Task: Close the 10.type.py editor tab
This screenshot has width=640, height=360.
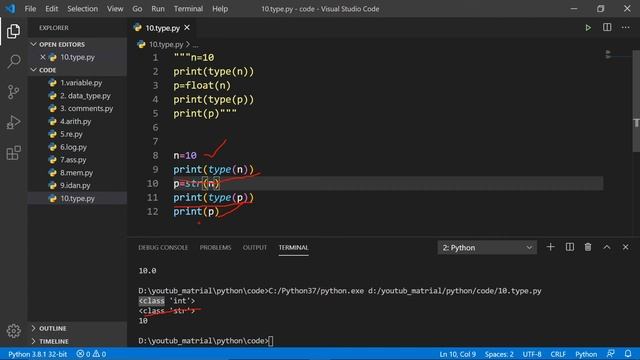Action: point(187,27)
